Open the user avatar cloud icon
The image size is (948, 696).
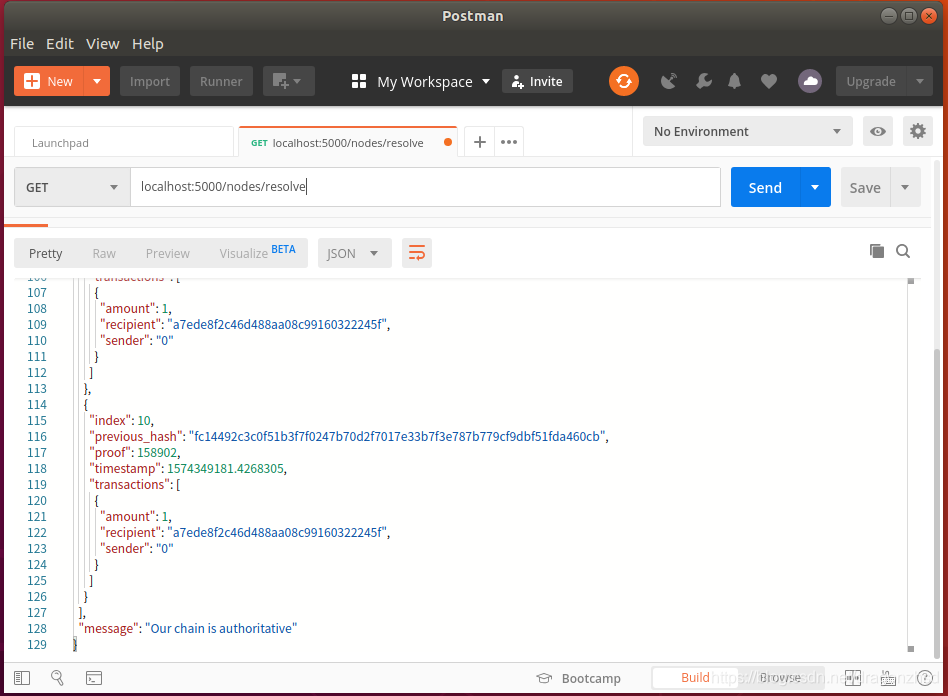(810, 81)
